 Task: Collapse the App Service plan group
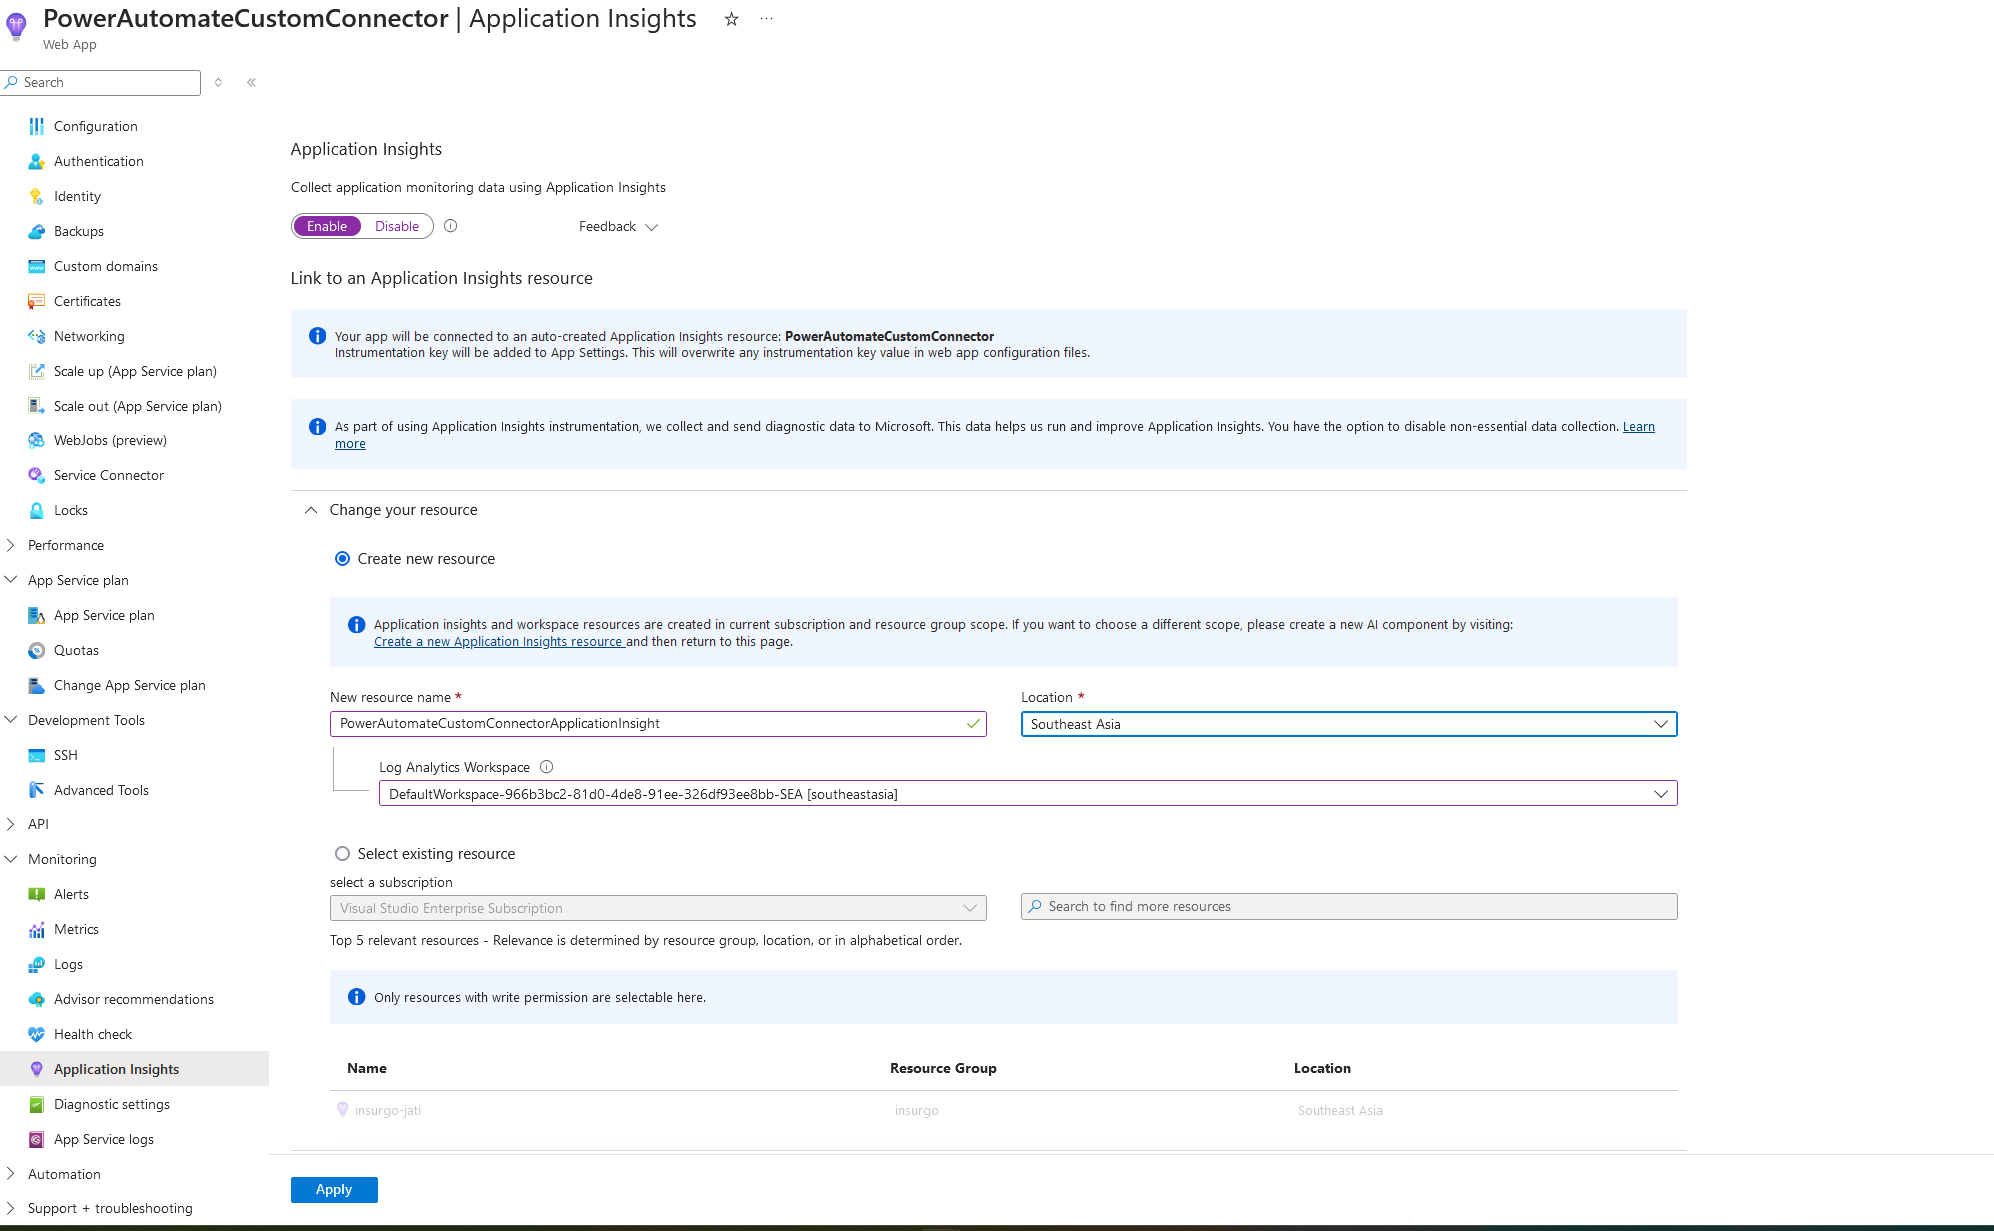coord(11,580)
